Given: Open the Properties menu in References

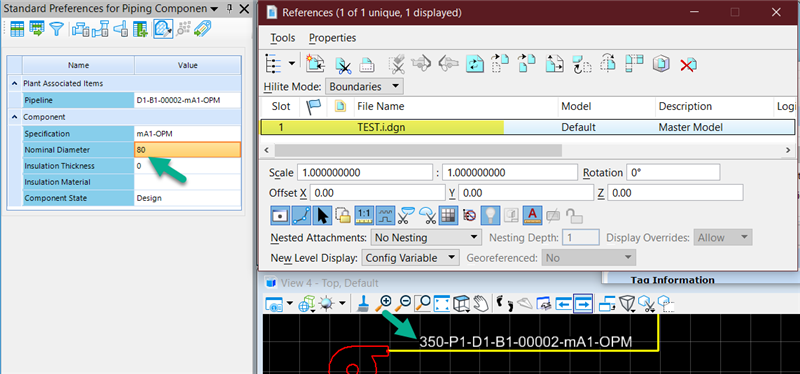Looking at the screenshot, I should tap(333, 38).
